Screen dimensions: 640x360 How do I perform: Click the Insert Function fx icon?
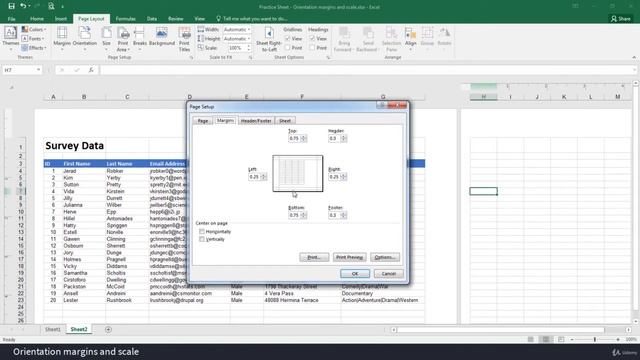pos(91,70)
